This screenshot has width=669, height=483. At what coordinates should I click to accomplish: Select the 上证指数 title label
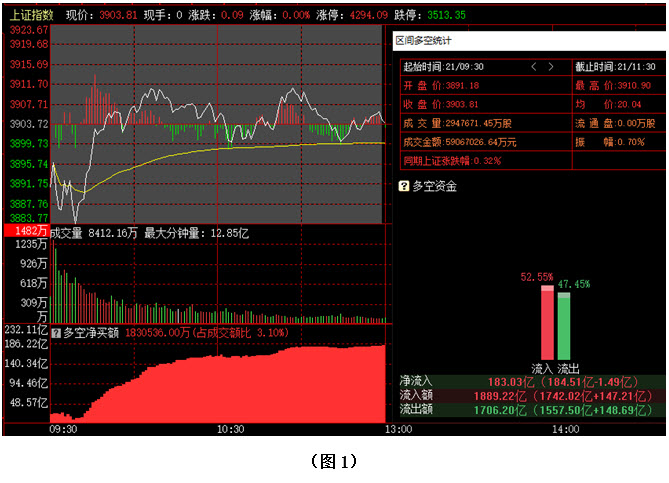pos(31,15)
